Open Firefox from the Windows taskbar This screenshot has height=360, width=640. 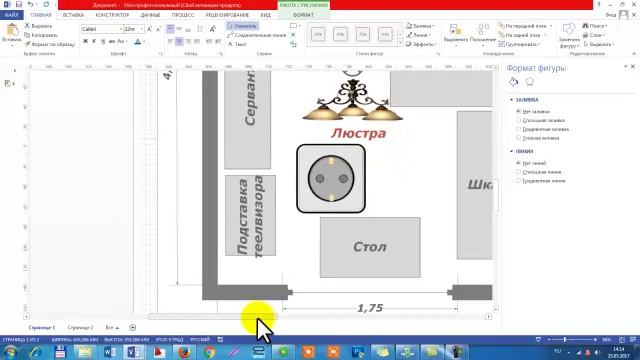tap(184, 352)
